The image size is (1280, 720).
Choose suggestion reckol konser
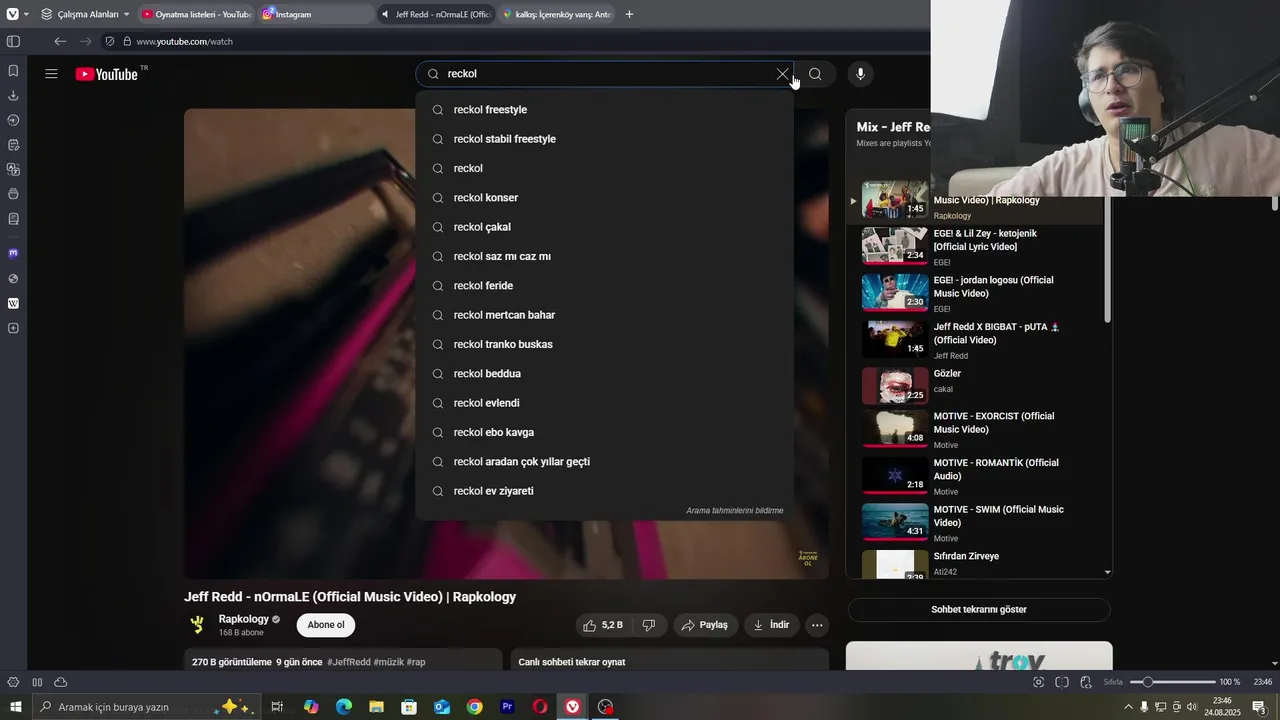[605, 198]
